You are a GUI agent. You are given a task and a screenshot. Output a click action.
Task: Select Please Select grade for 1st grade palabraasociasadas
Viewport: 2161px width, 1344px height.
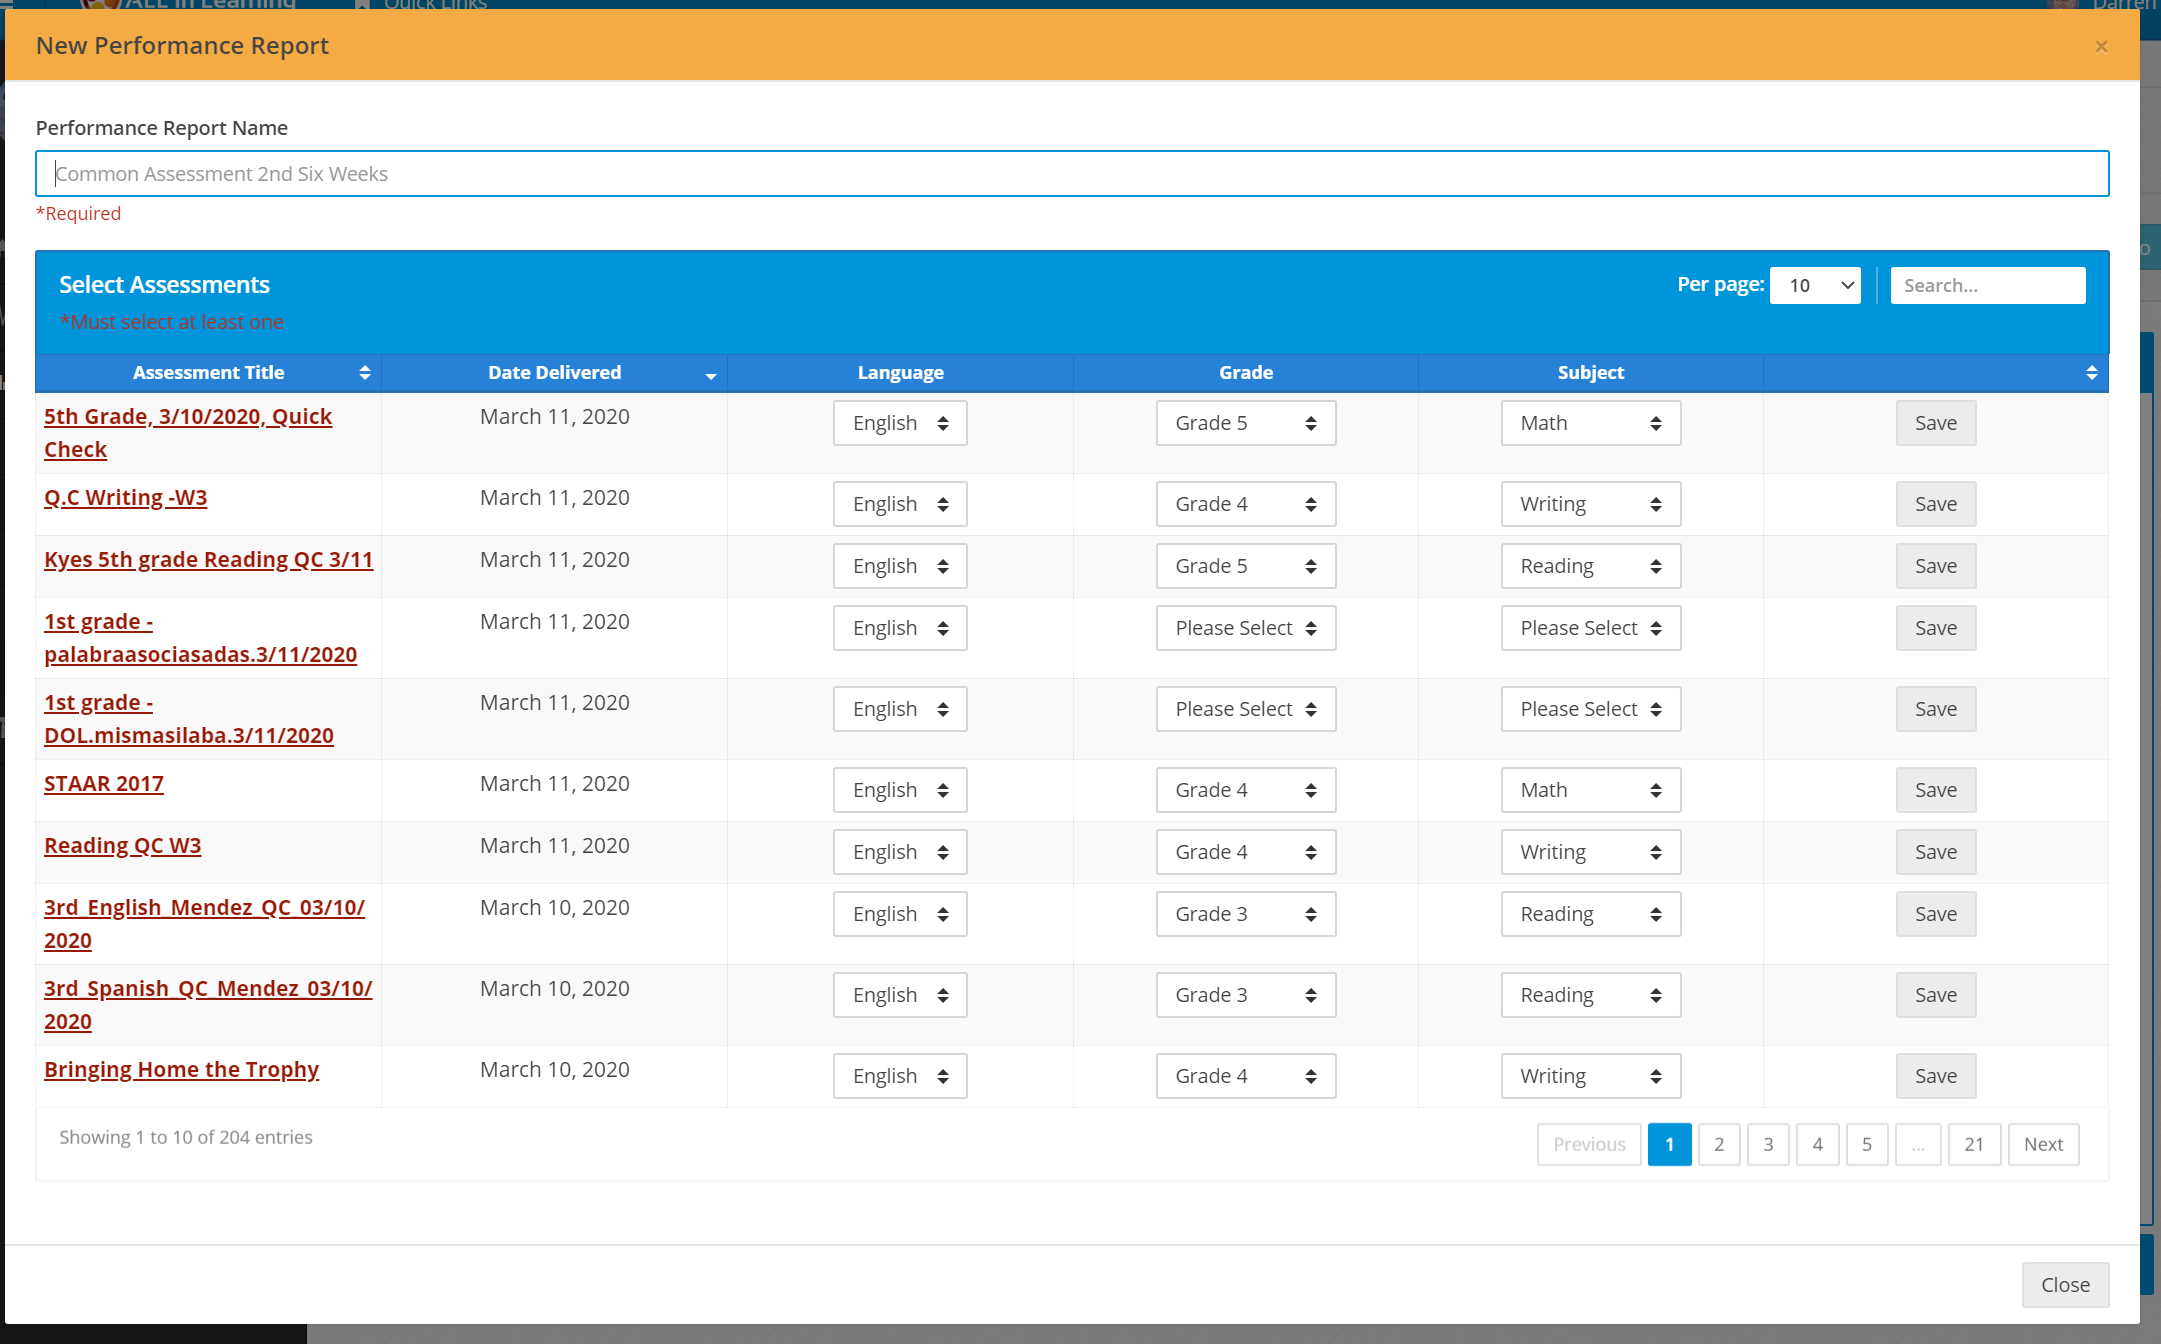pyautogui.click(x=1245, y=628)
